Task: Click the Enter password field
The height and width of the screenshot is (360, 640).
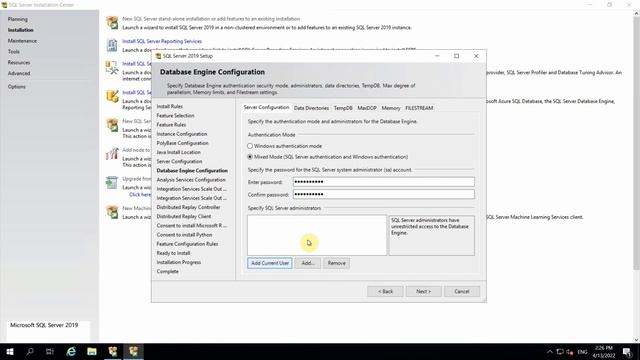Action: tap(384, 182)
